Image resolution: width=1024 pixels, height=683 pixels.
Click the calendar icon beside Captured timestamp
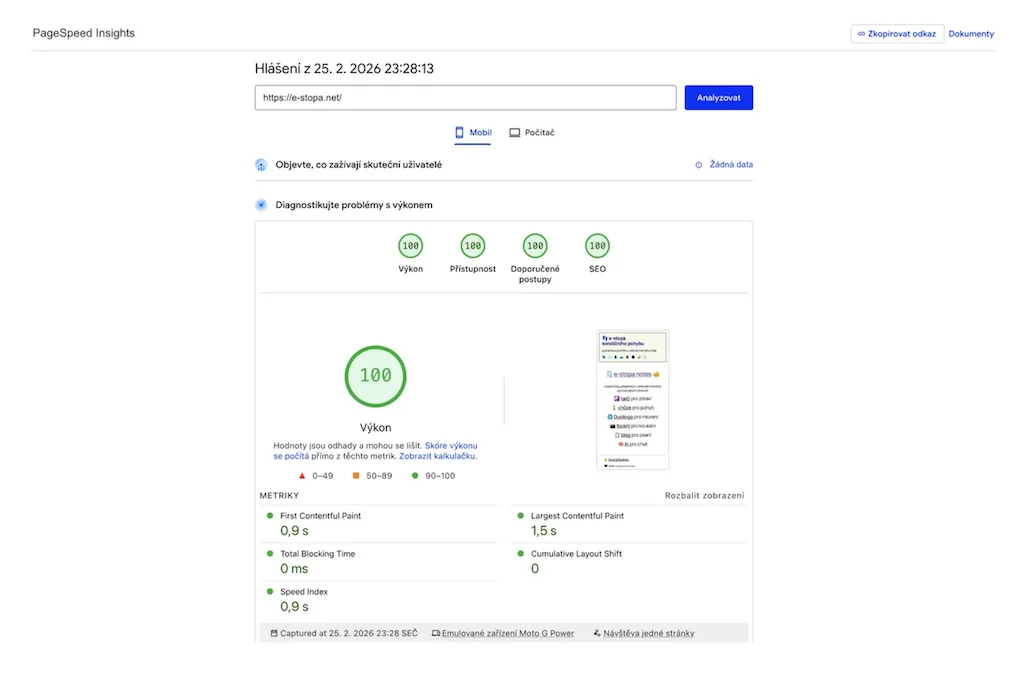tap(273, 632)
